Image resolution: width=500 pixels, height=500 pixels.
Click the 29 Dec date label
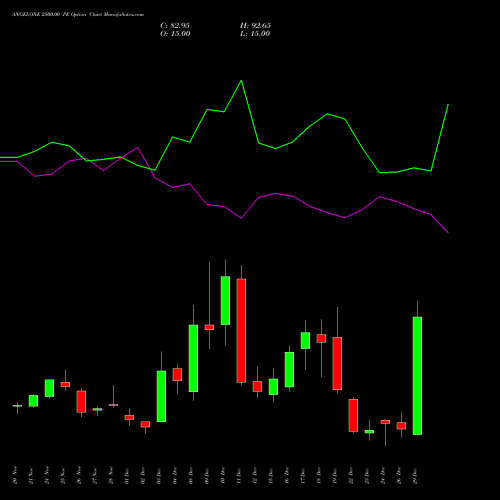click(415, 476)
